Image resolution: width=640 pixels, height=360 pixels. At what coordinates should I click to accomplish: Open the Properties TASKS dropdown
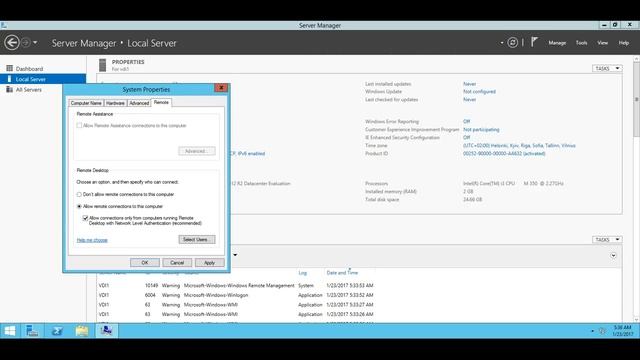[607, 69]
